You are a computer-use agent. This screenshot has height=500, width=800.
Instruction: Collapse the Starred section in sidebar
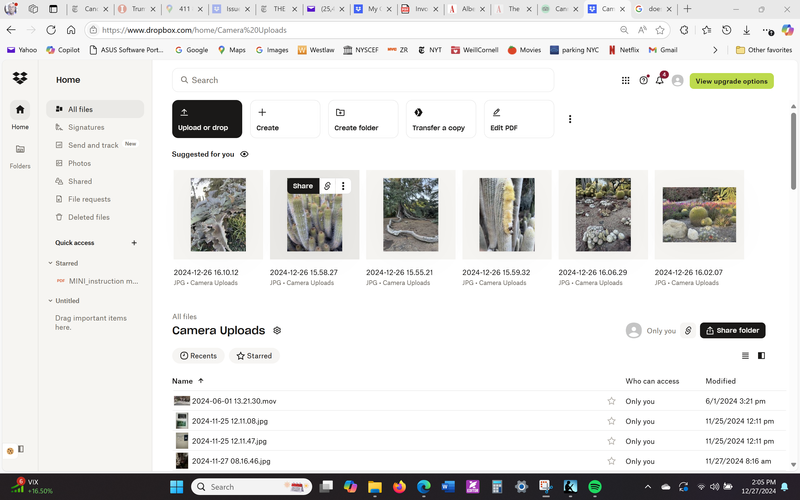(x=50, y=264)
